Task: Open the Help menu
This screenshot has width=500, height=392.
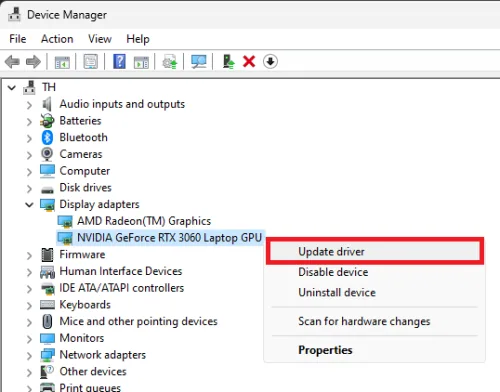Action: (138, 39)
